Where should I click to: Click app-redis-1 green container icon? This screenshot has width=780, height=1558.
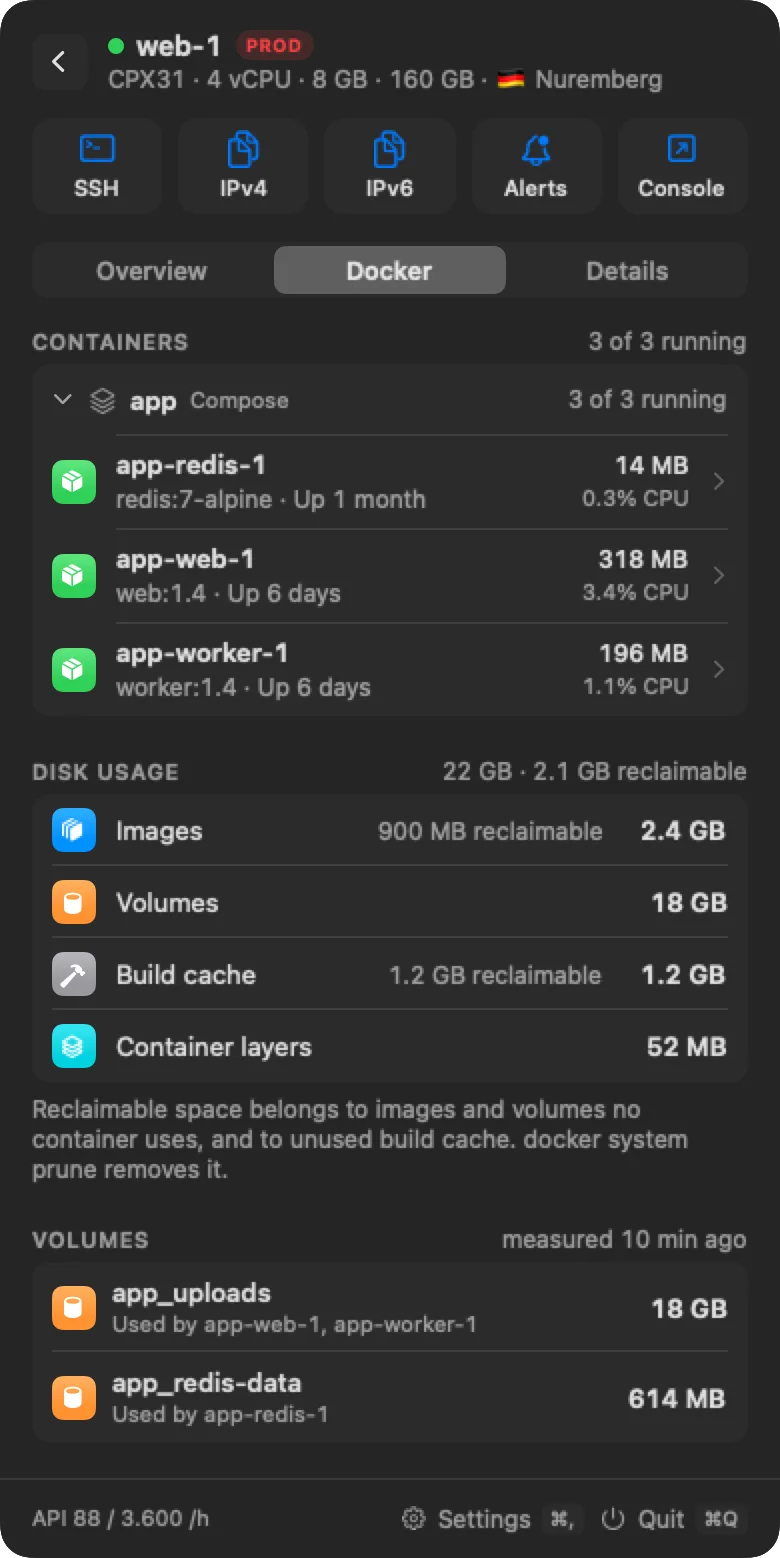pos(74,482)
